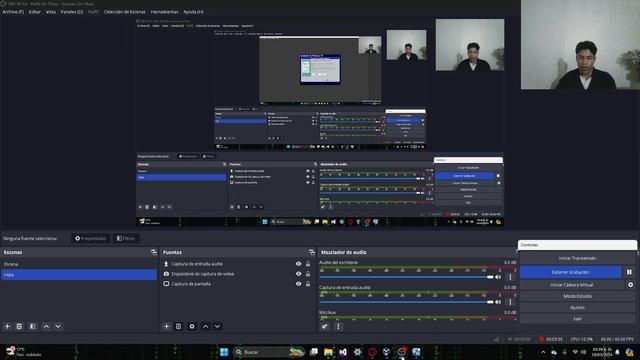Remove the selected source with trash icon

point(178,327)
